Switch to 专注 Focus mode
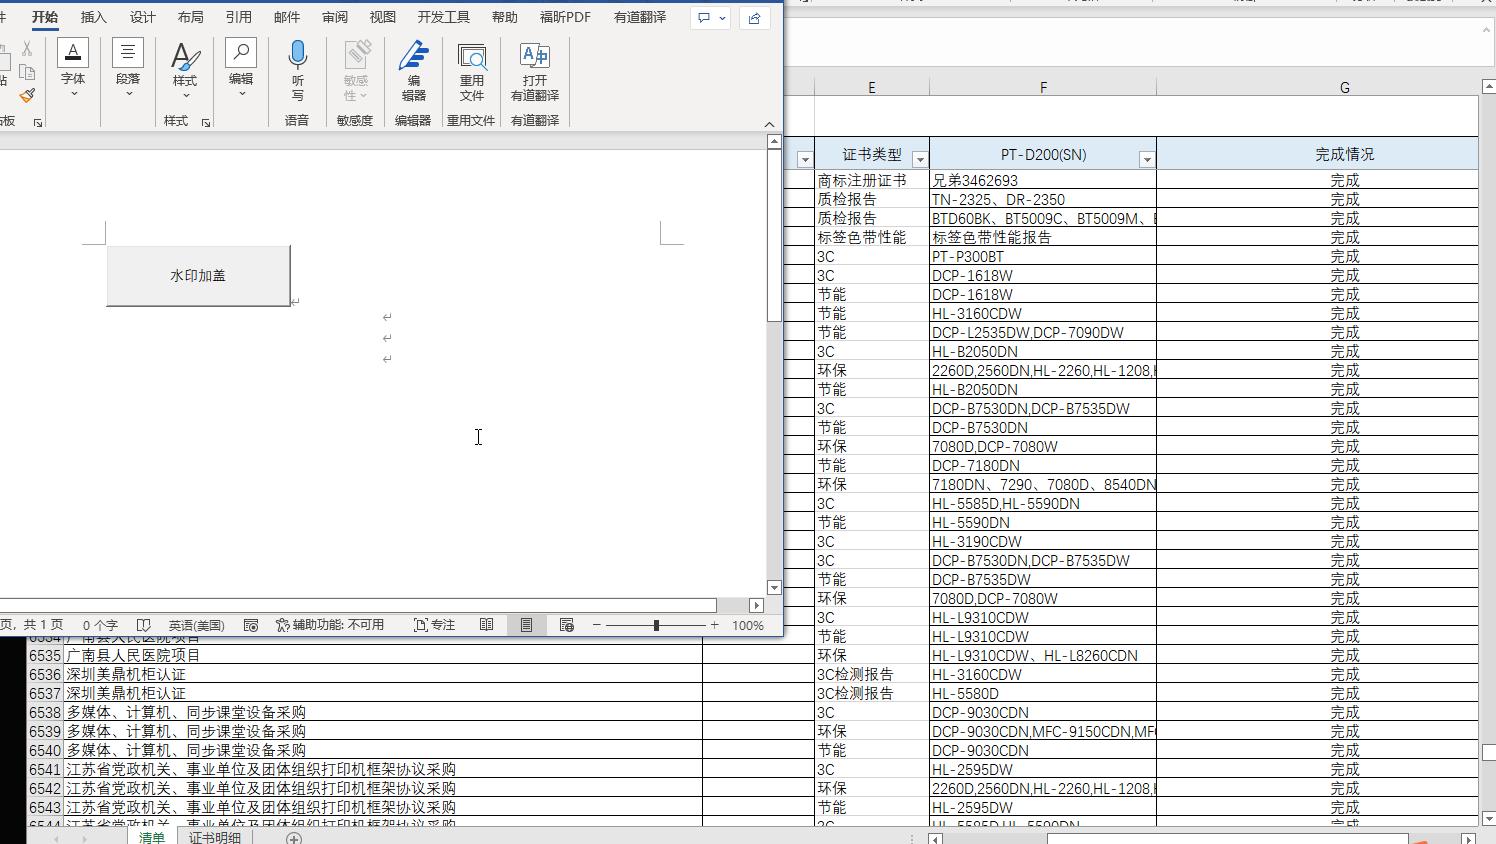Screen dimensions: 1496x844 coord(434,625)
